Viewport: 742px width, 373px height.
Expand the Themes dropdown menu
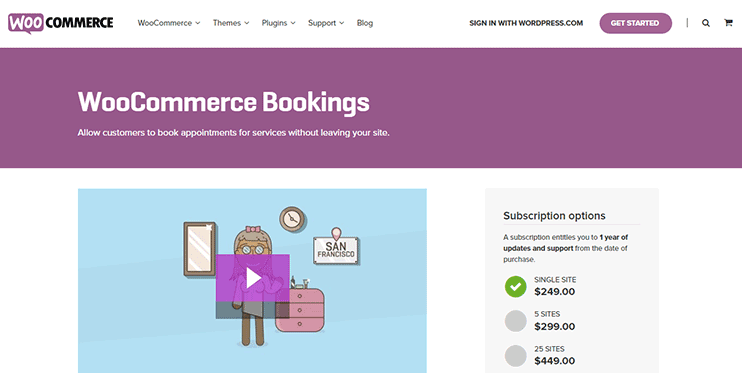click(231, 23)
